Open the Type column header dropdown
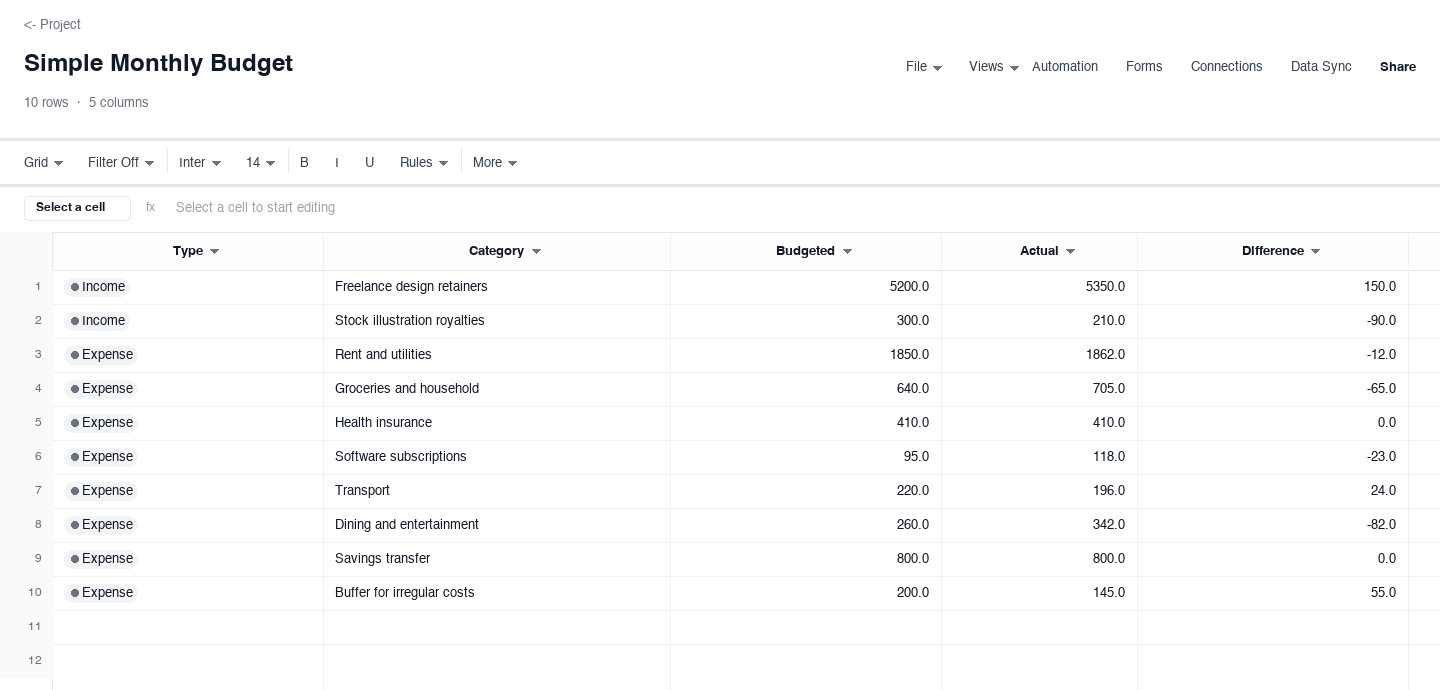 [214, 252]
